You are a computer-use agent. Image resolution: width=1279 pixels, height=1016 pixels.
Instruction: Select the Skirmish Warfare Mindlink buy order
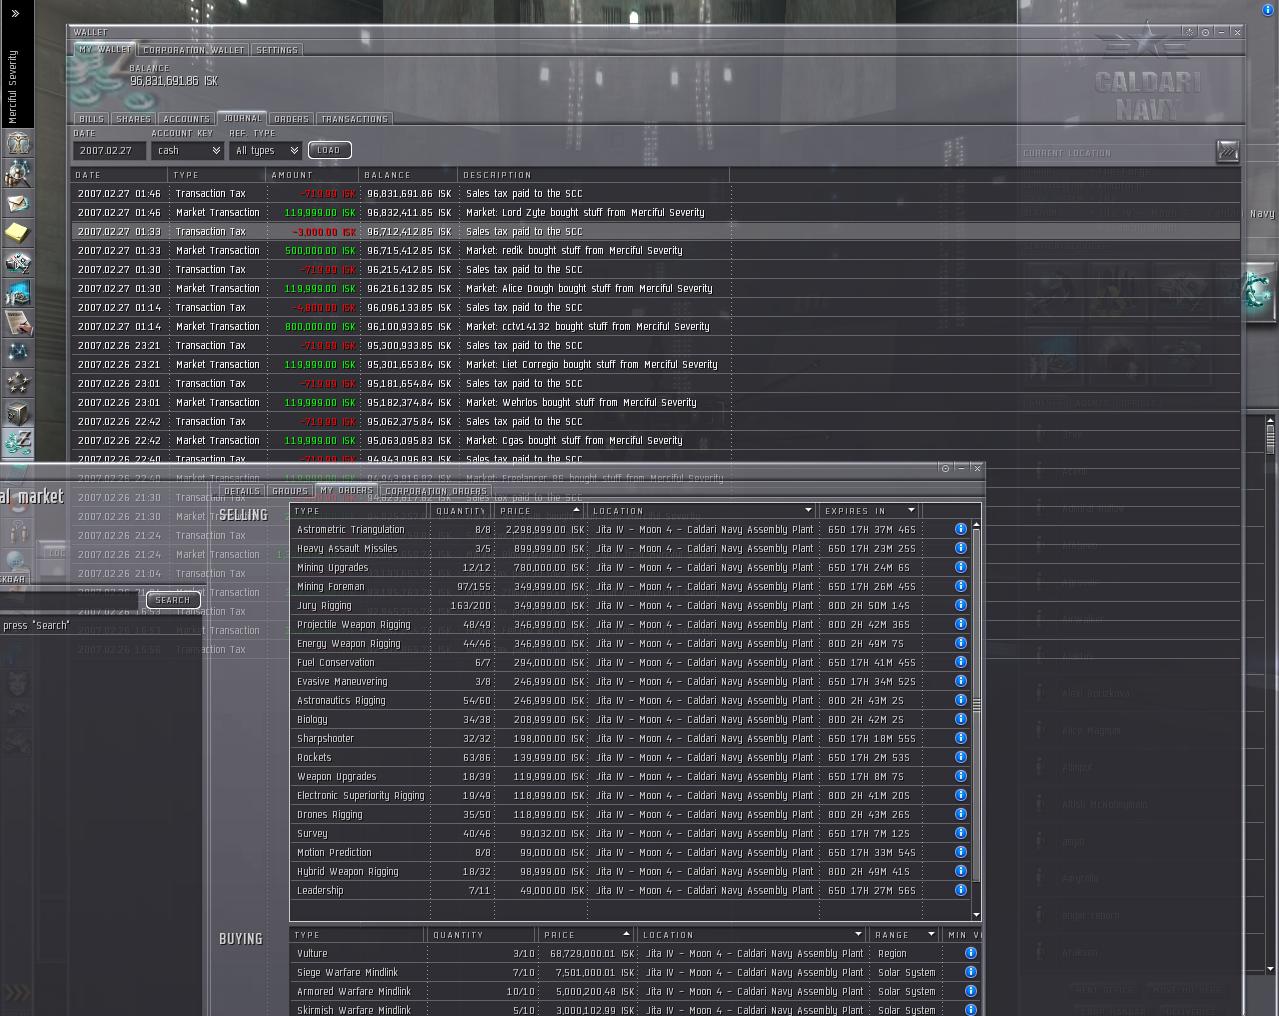636,1010
